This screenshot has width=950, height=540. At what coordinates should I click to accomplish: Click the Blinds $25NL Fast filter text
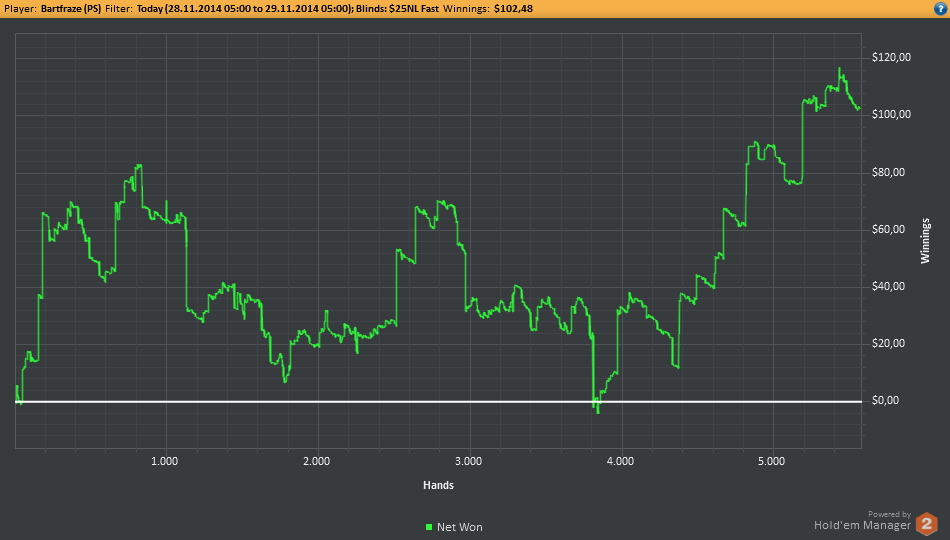(397, 9)
